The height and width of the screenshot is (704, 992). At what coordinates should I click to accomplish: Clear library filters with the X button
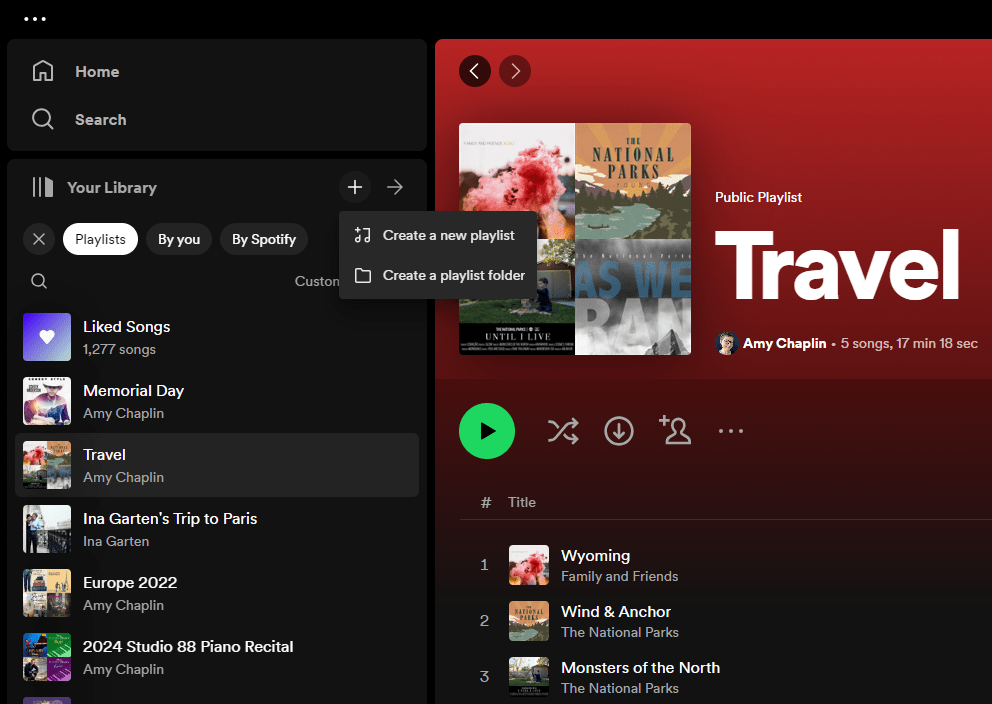39,239
